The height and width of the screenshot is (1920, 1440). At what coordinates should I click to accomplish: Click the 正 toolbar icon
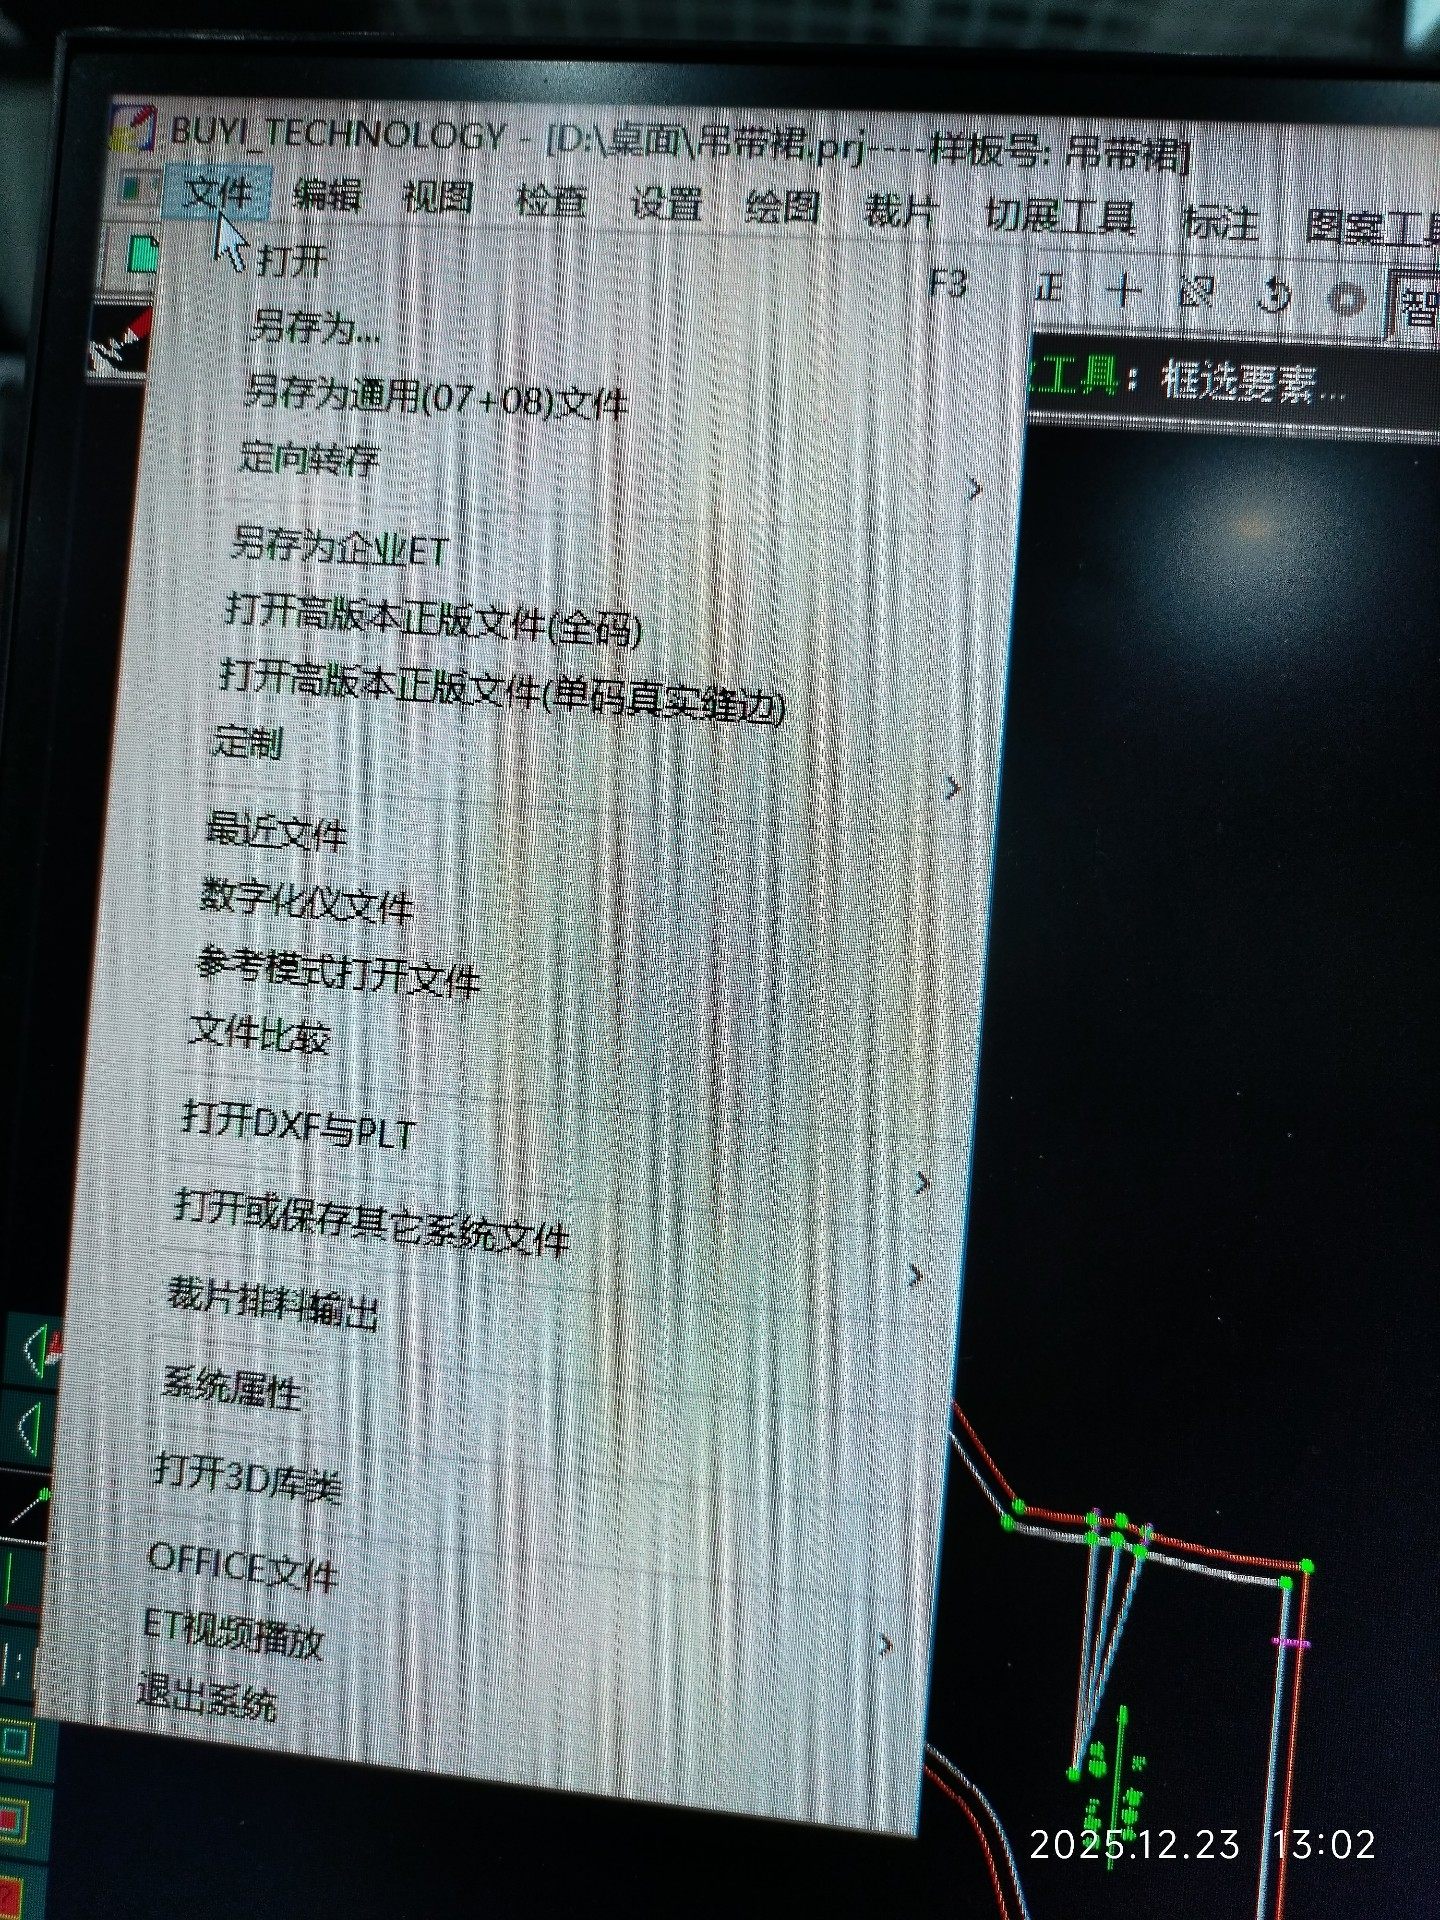(1048, 289)
